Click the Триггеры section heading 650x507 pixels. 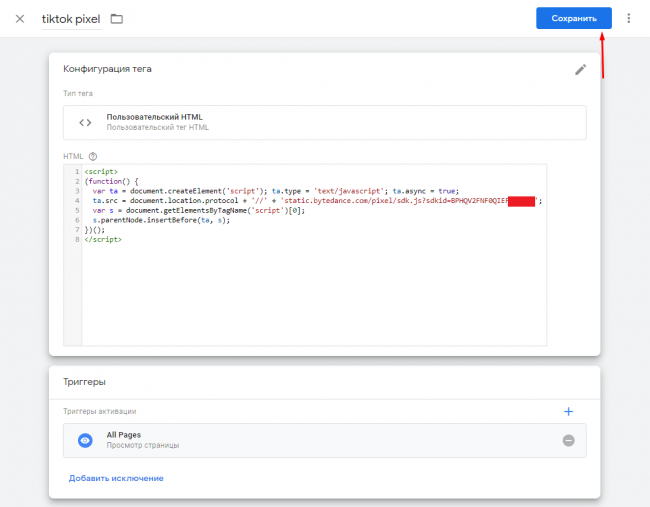coord(84,382)
